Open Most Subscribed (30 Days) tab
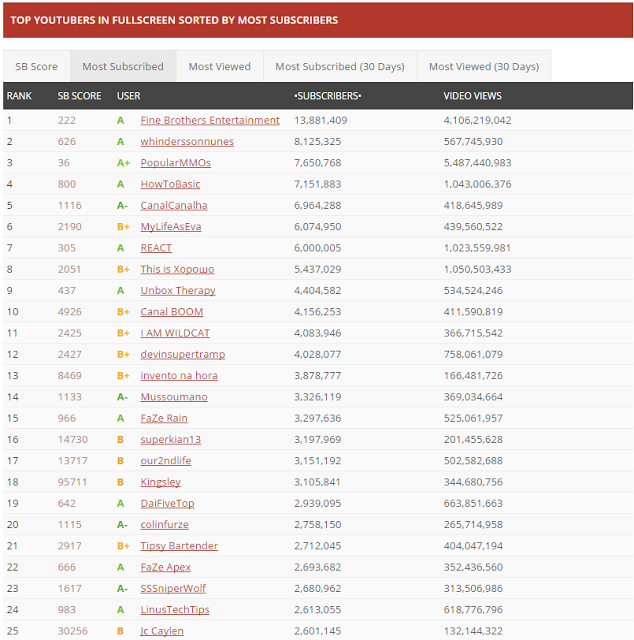The width and height of the screenshot is (634, 640). click(340, 66)
